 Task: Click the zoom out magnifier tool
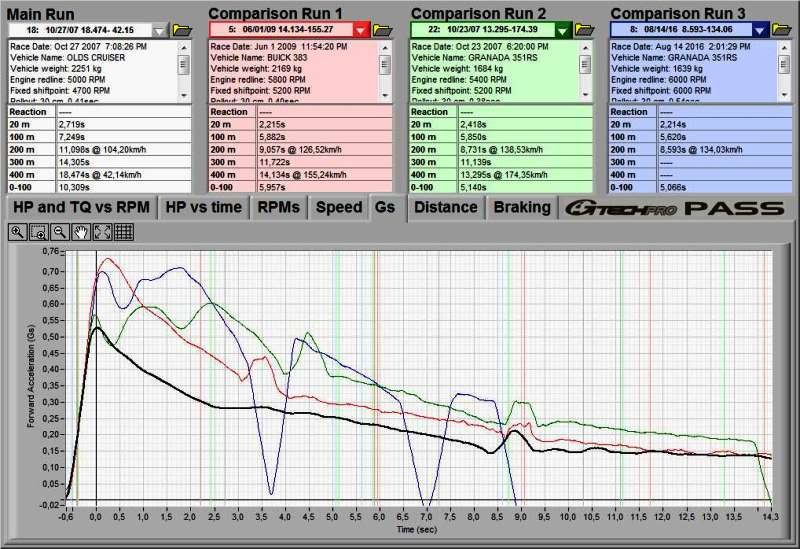coord(60,231)
